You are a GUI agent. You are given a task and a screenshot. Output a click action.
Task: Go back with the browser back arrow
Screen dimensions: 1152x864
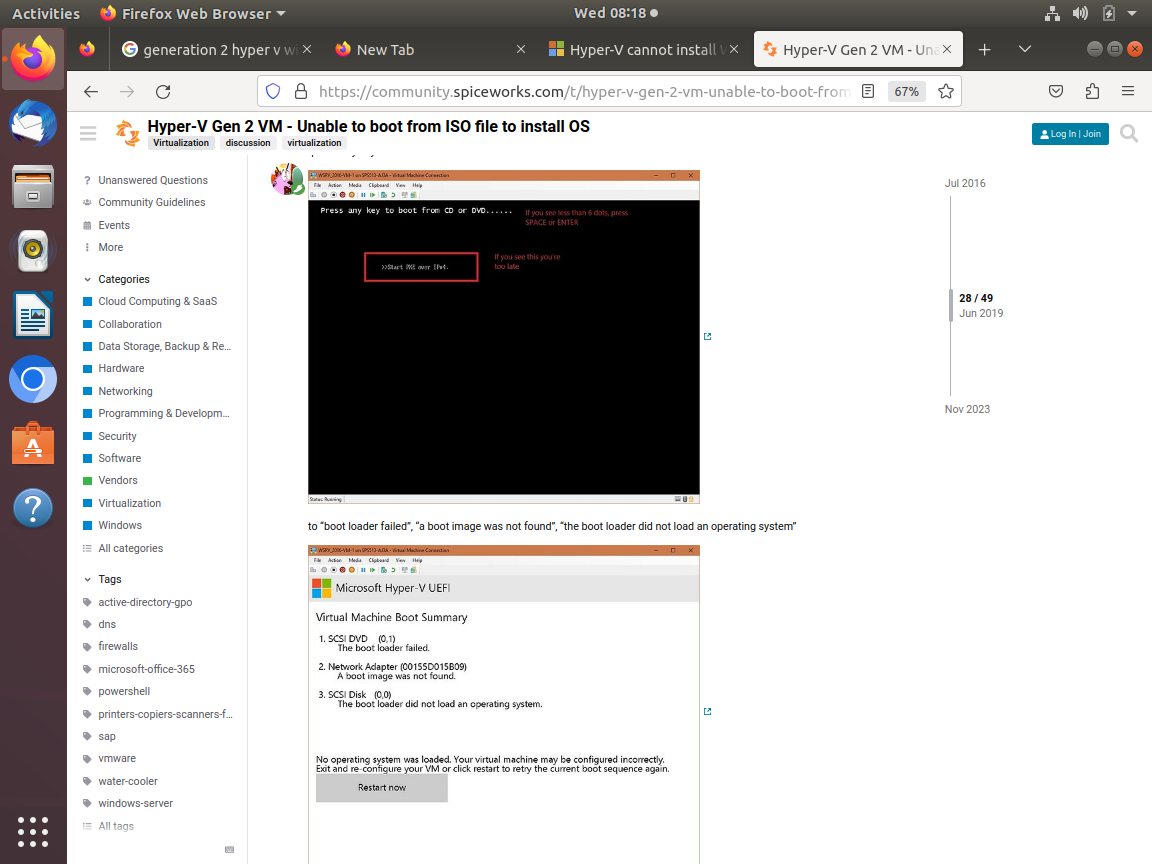click(91, 91)
